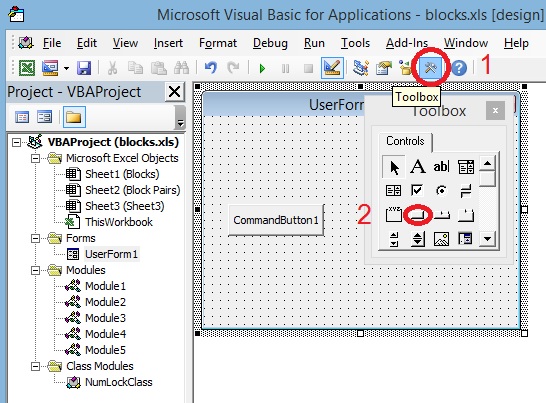
Task: Select the ComboBox control in Toolbox
Action: pos(466,167)
